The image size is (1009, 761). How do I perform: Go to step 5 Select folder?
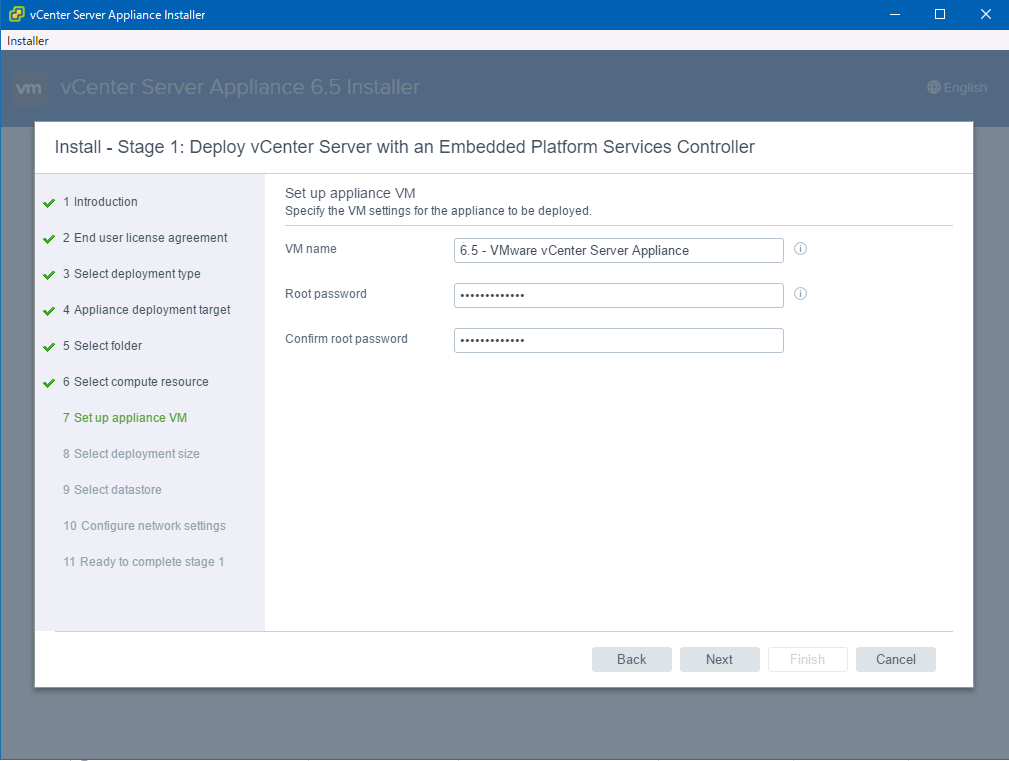pos(102,346)
